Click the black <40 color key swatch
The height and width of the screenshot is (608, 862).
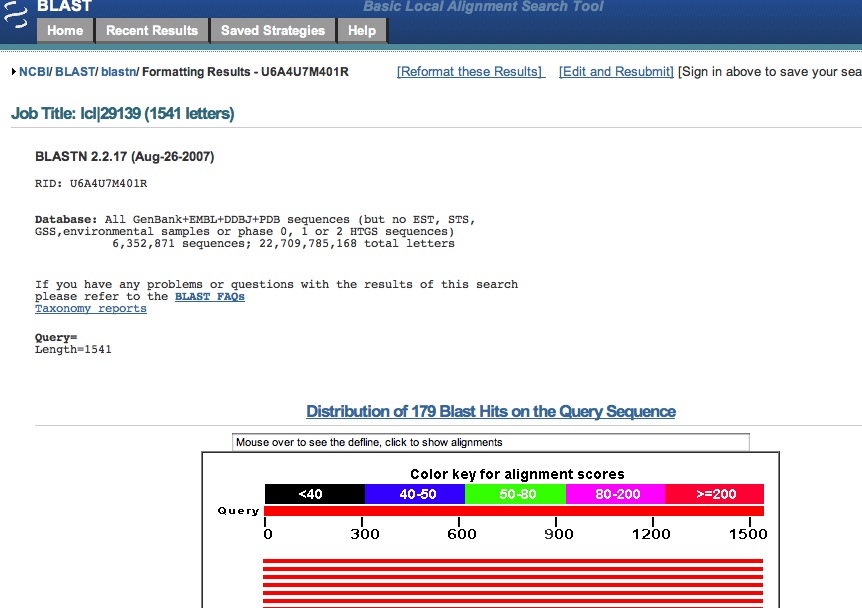tap(314, 494)
